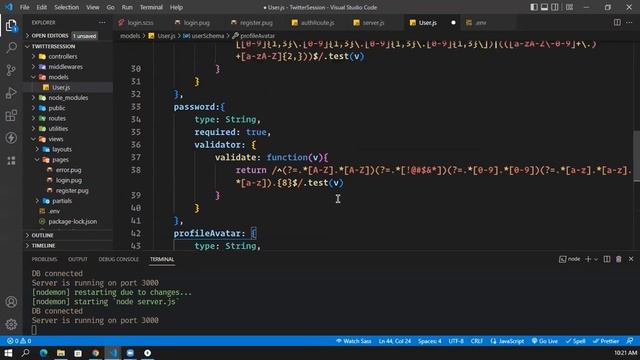Add a new terminal with plus icon
640x360 pixels.
pyautogui.click(x=588, y=259)
